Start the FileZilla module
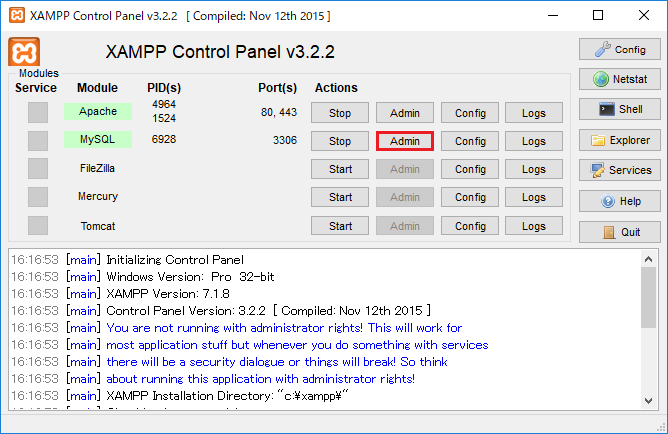Image resolution: width=668 pixels, height=434 pixels. pyautogui.click(x=340, y=169)
